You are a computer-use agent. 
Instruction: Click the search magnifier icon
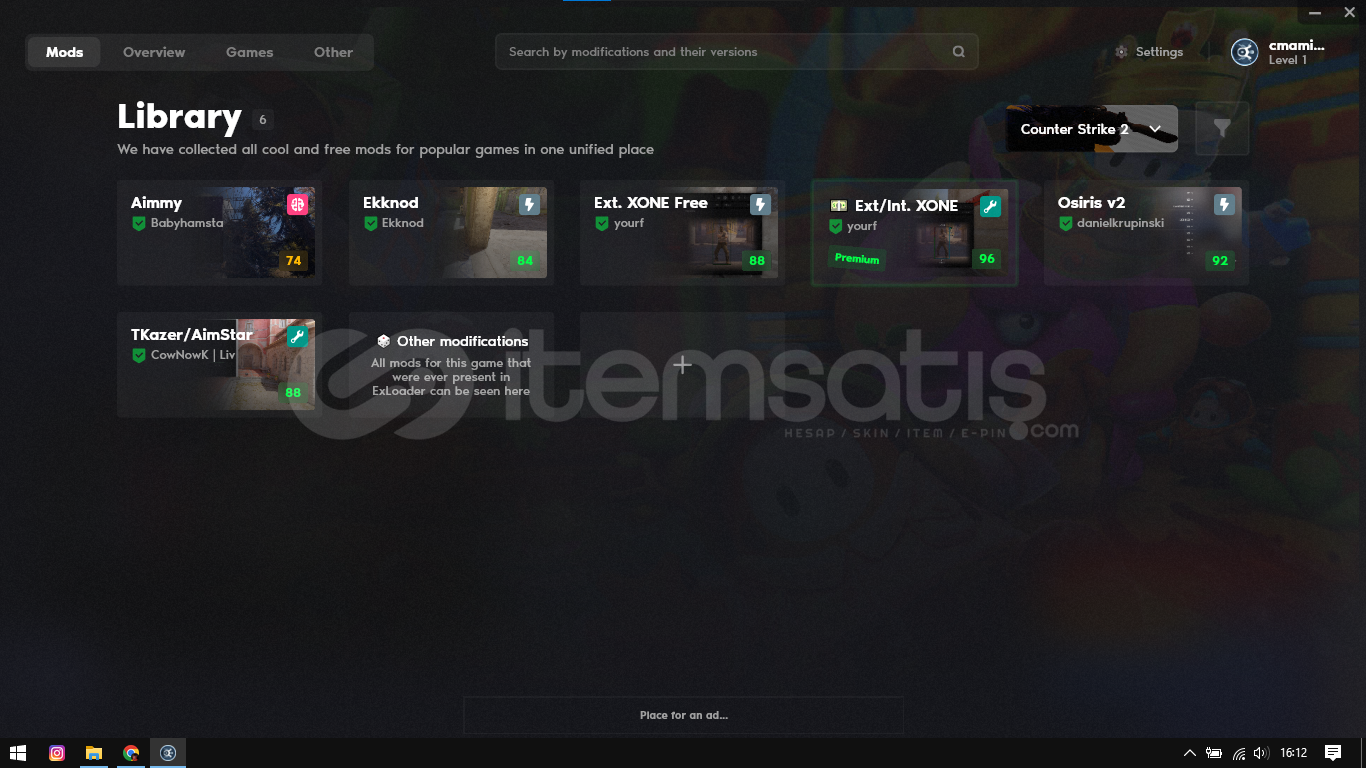pos(959,52)
